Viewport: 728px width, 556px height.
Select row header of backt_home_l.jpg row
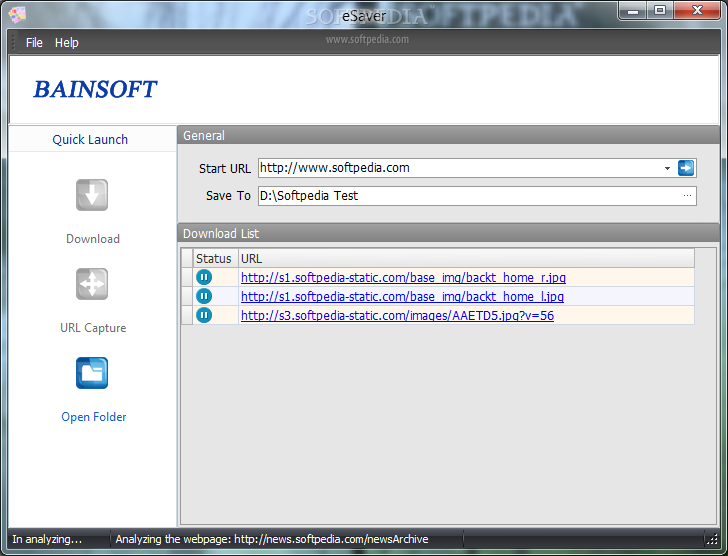187,296
